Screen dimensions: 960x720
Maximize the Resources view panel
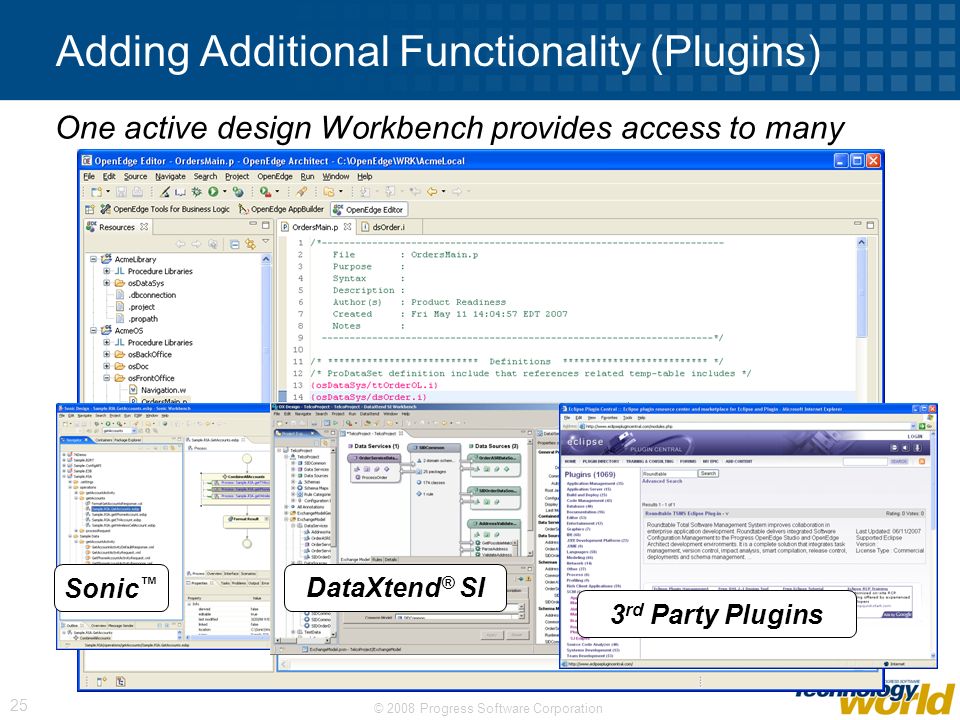click(x=266, y=225)
